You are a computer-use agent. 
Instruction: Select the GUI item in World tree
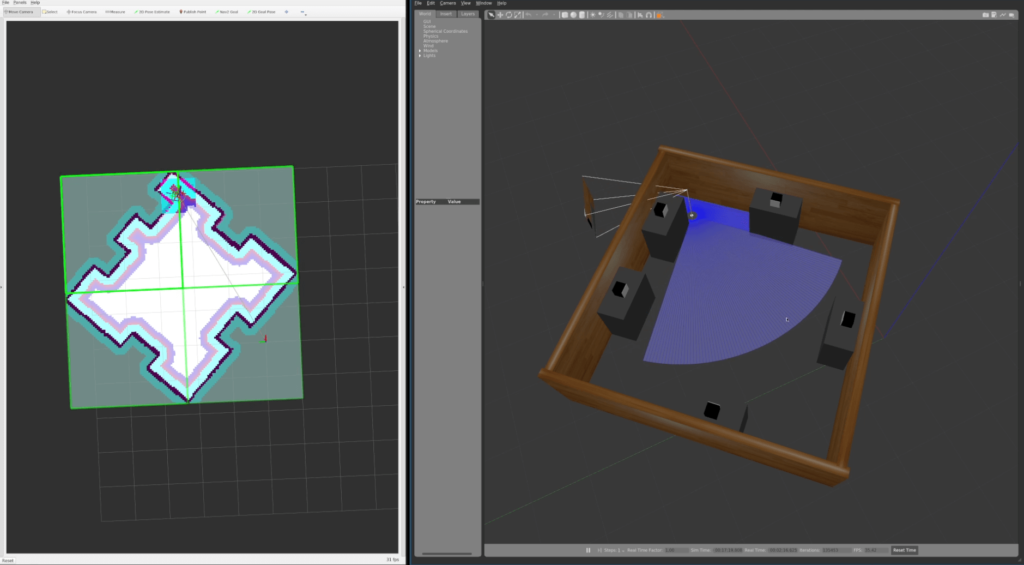click(x=427, y=21)
